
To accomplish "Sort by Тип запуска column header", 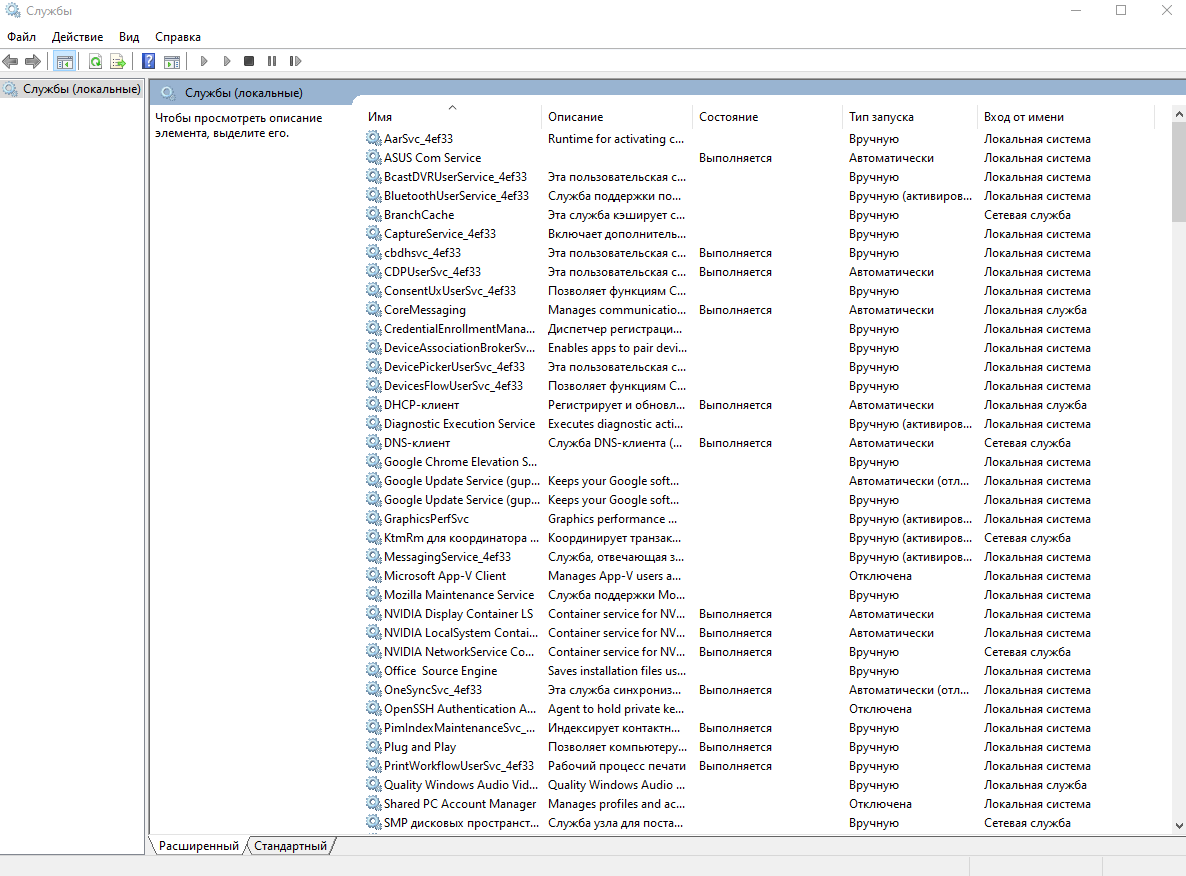I will point(881,117).
